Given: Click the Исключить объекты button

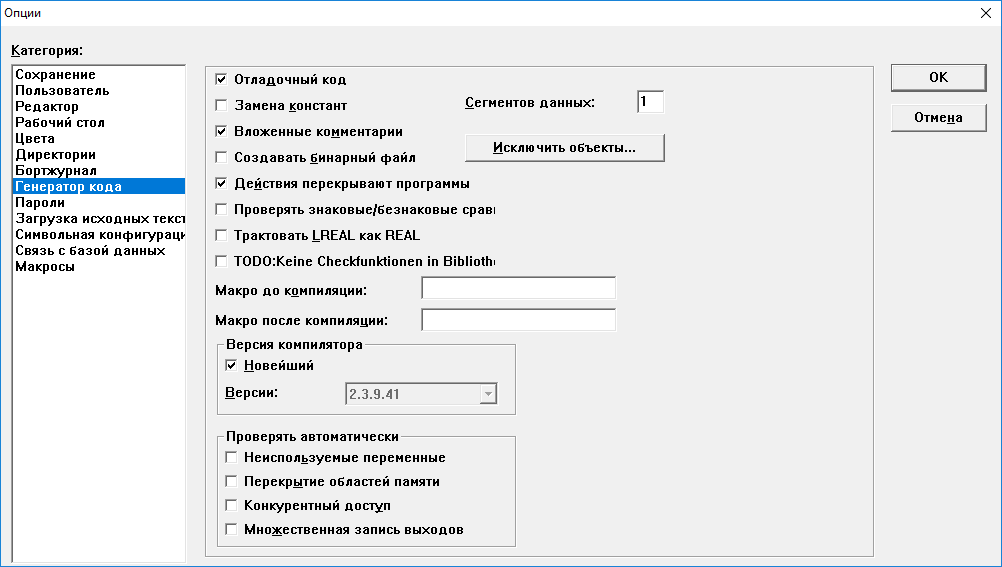Looking at the screenshot, I should 565,148.
